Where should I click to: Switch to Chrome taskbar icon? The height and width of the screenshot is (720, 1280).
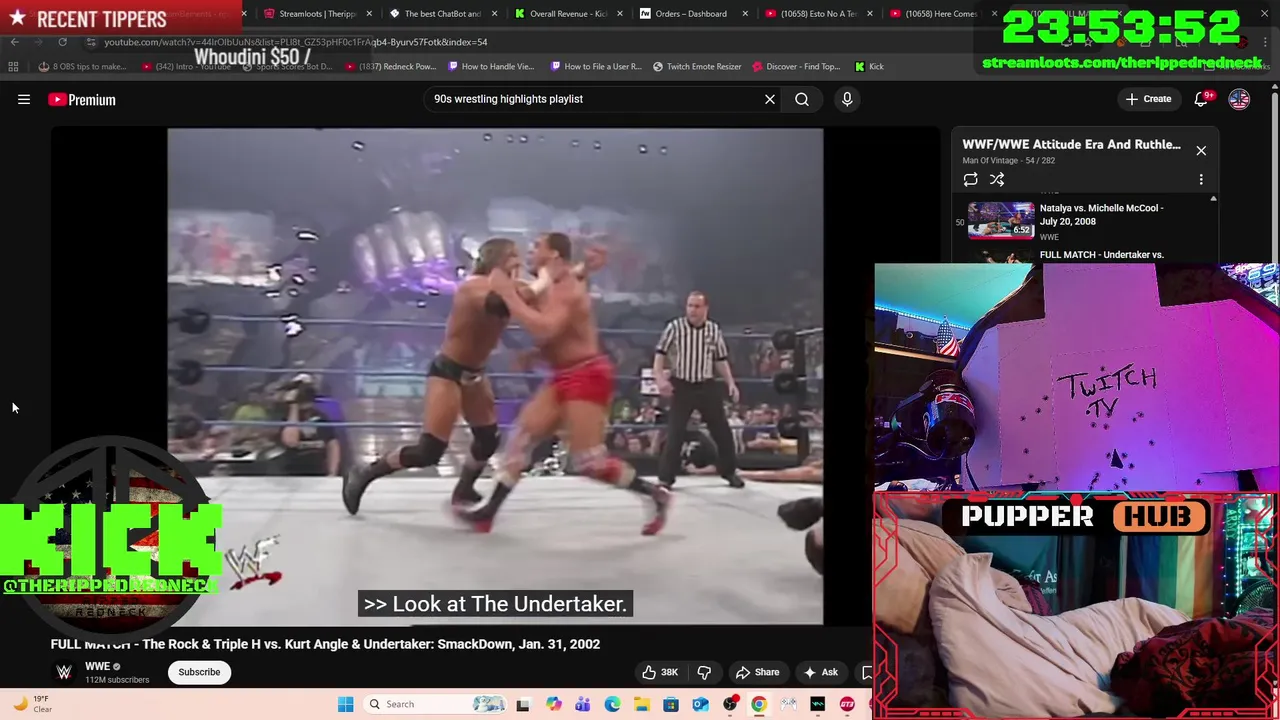click(759, 704)
